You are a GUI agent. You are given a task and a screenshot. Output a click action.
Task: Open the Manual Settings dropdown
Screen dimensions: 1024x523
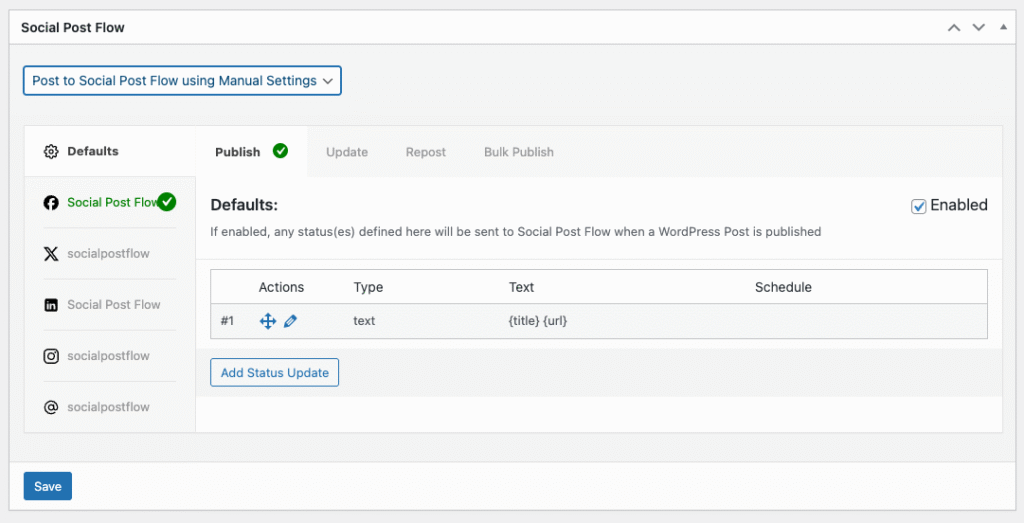[x=182, y=80]
